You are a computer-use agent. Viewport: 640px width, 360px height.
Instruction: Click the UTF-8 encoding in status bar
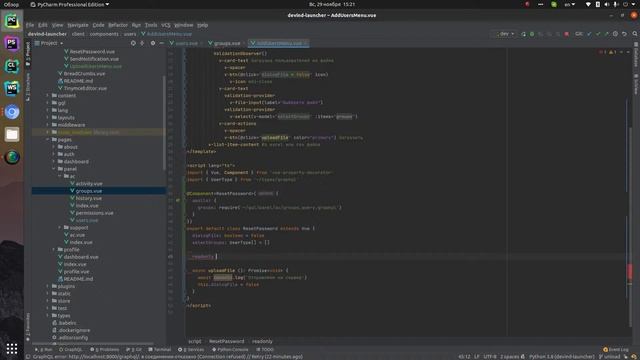coord(489,357)
